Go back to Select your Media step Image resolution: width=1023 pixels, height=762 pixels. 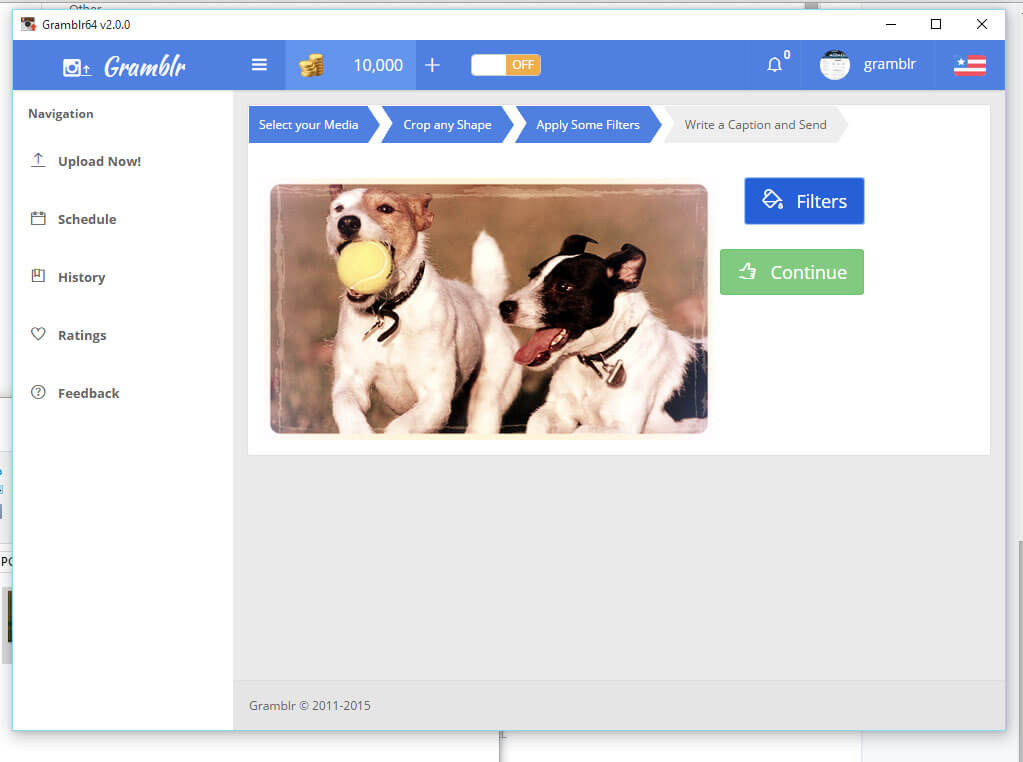tap(308, 125)
